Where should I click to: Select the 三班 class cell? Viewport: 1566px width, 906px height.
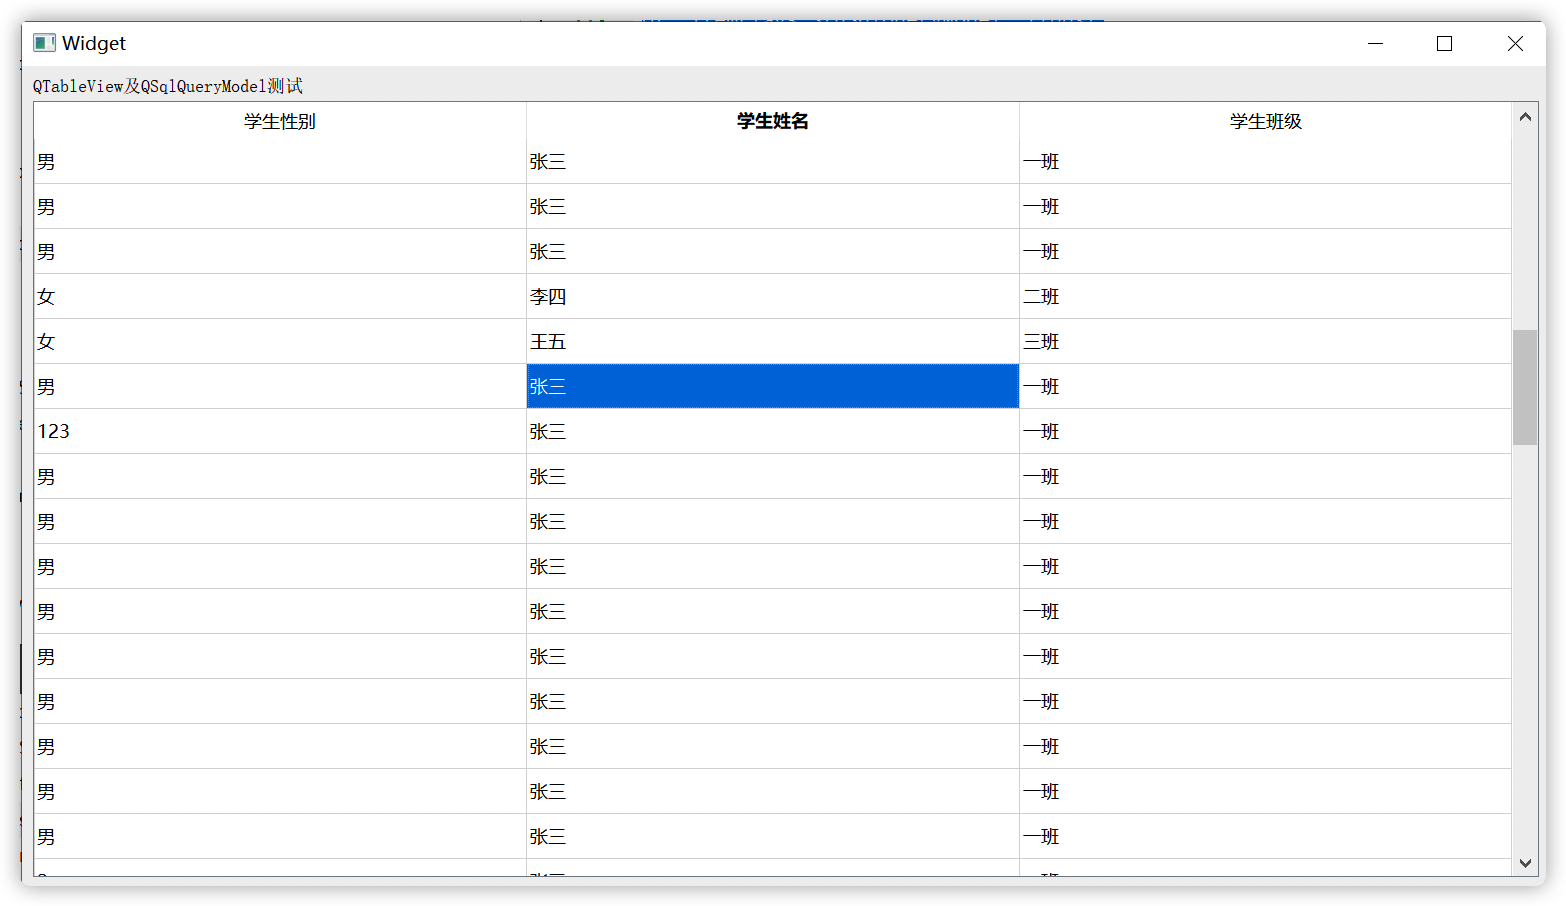(x=1265, y=341)
